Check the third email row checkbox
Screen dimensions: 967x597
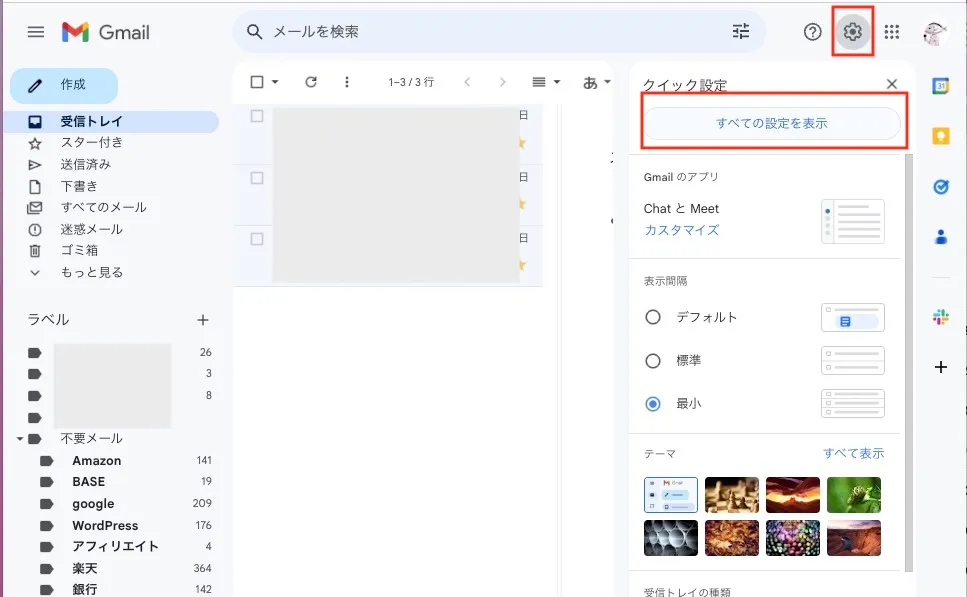pos(257,239)
